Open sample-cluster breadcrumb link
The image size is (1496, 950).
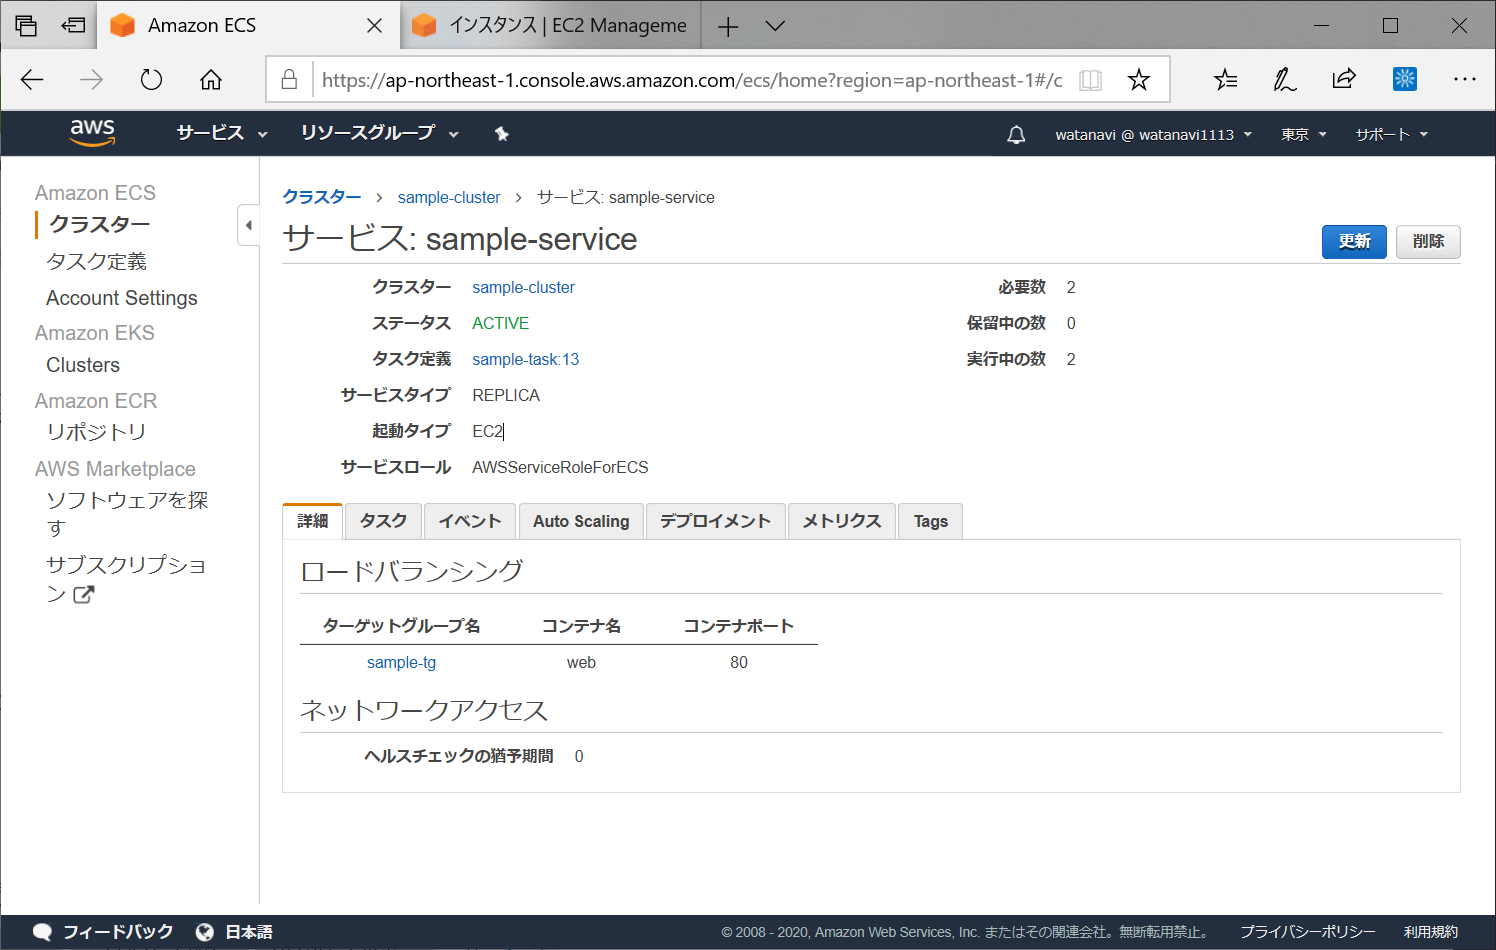[x=449, y=197]
